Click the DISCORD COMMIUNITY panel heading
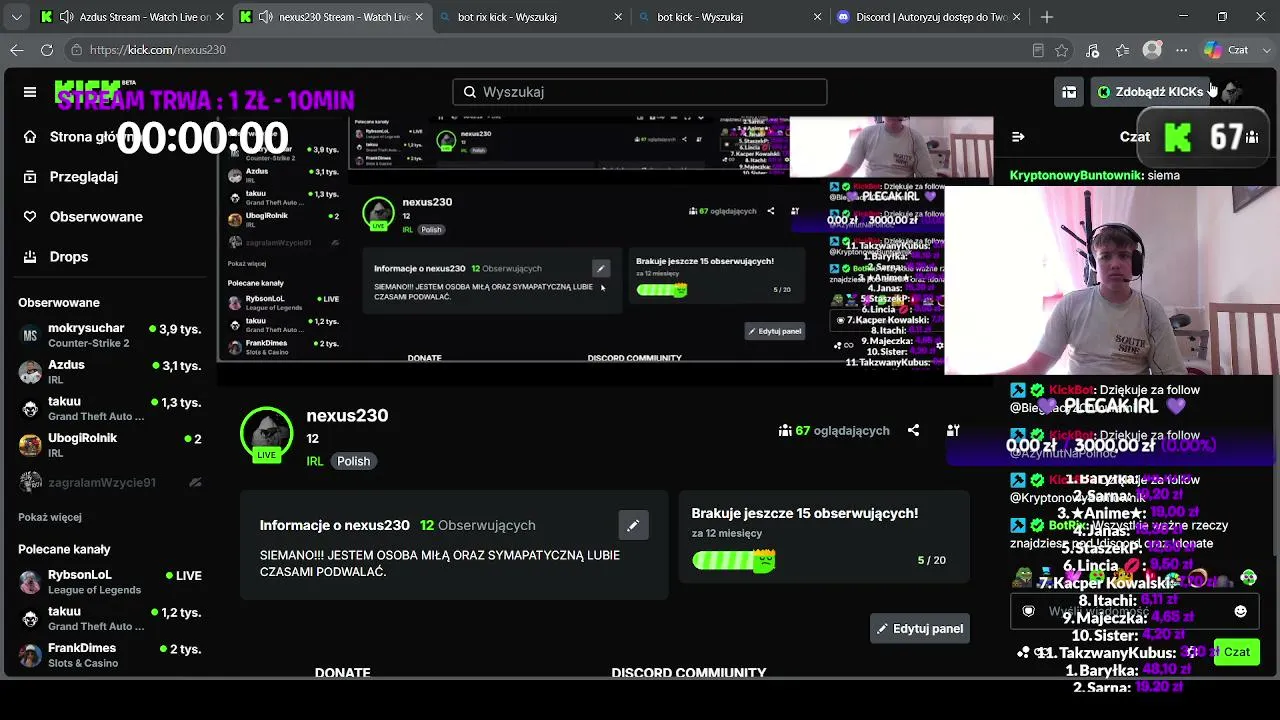The height and width of the screenshot is (720, 1280). click(x=689, y=673)
